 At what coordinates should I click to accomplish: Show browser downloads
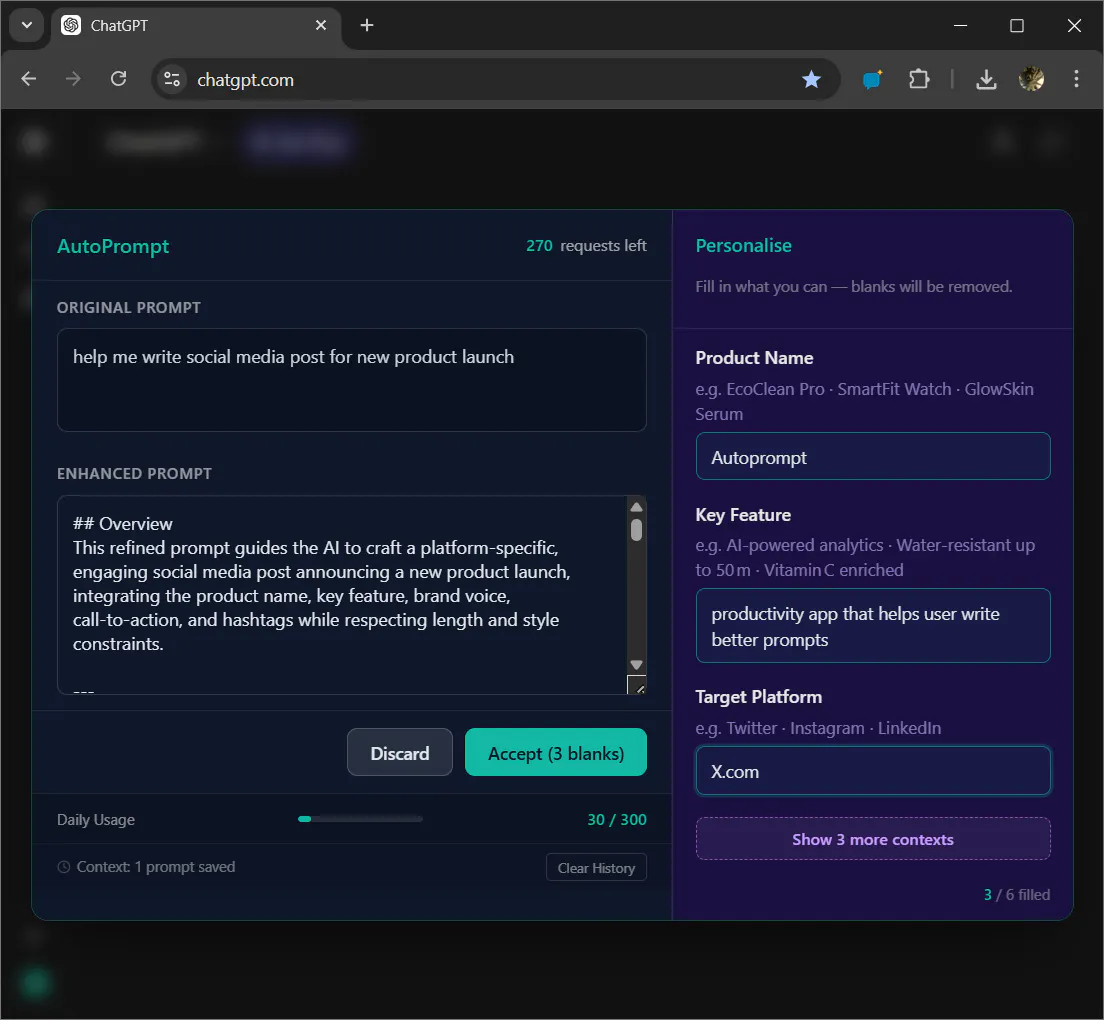986,80
